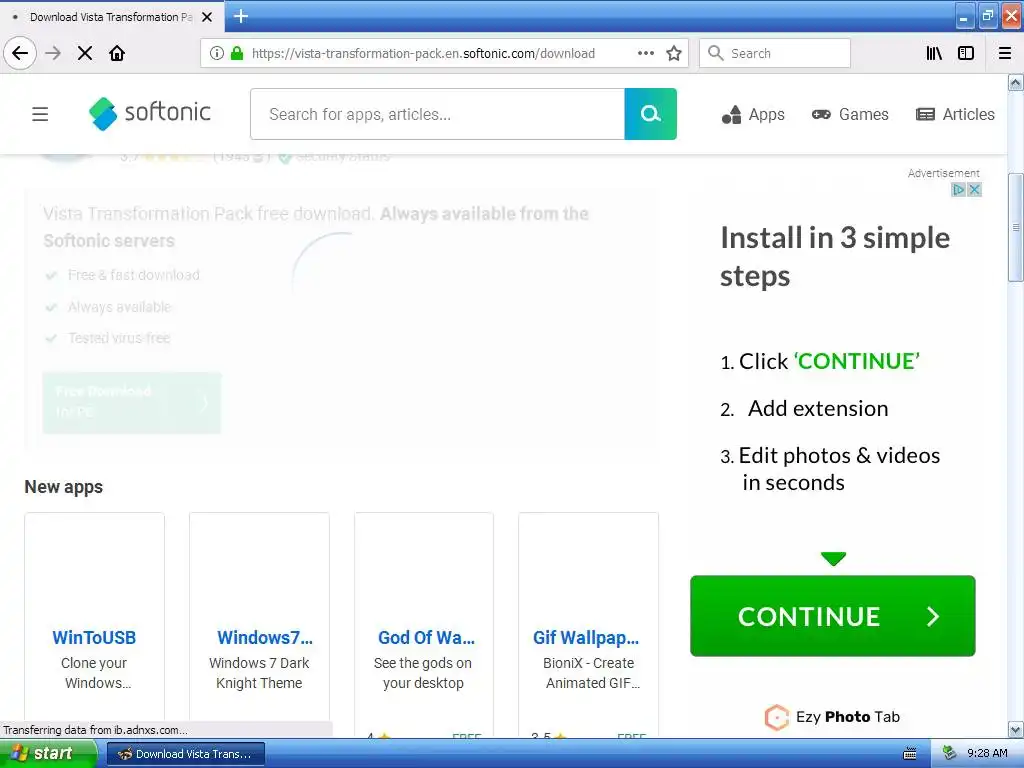Click the "Add extension" step text

pyautogui.click(x=818, y=409)
